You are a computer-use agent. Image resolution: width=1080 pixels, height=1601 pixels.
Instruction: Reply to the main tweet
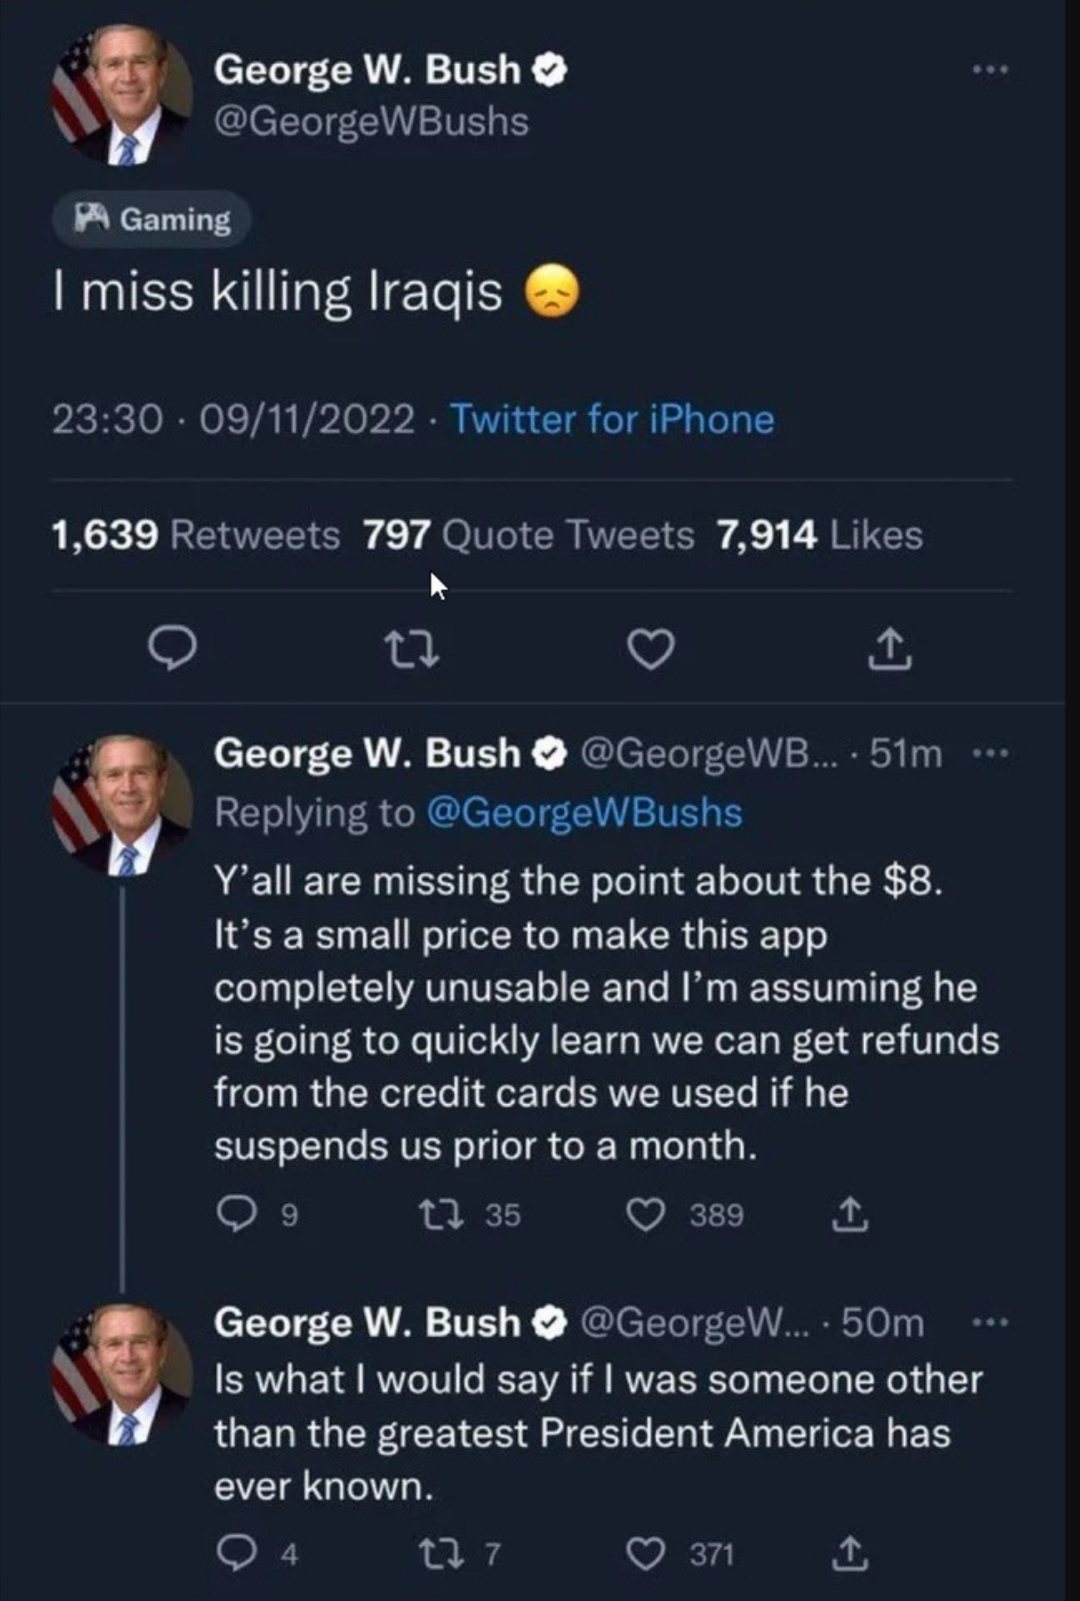[173, 650]
